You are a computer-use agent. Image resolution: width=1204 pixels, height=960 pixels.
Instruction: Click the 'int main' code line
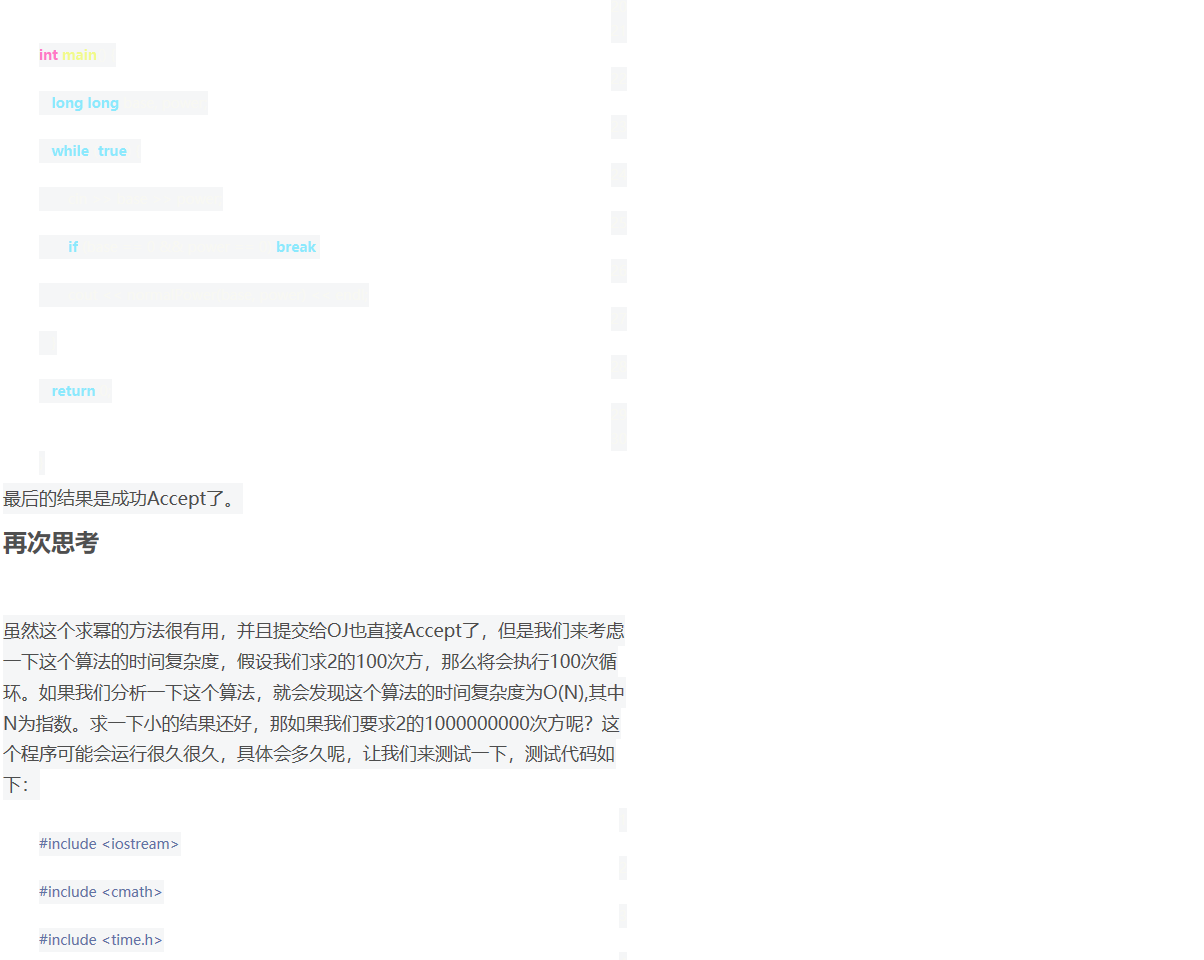77,55
